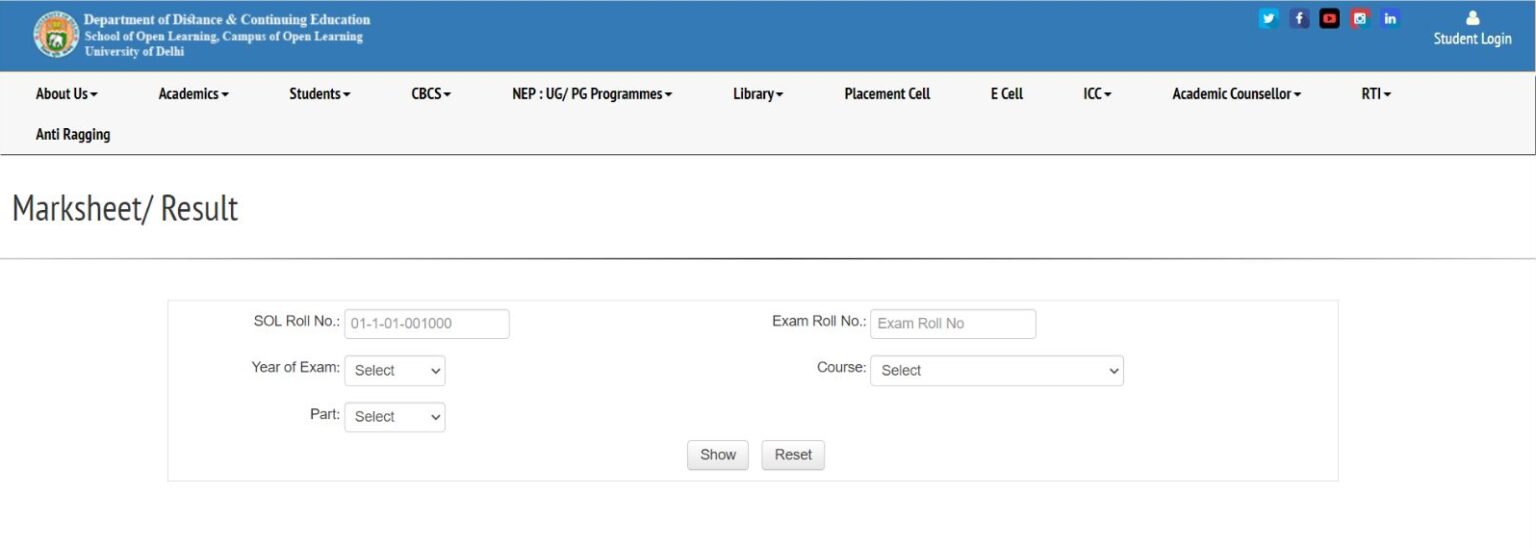The image size is (1536, 548).
Task: Open the Part dropdown selector
Action: click(x=395, y=417)
